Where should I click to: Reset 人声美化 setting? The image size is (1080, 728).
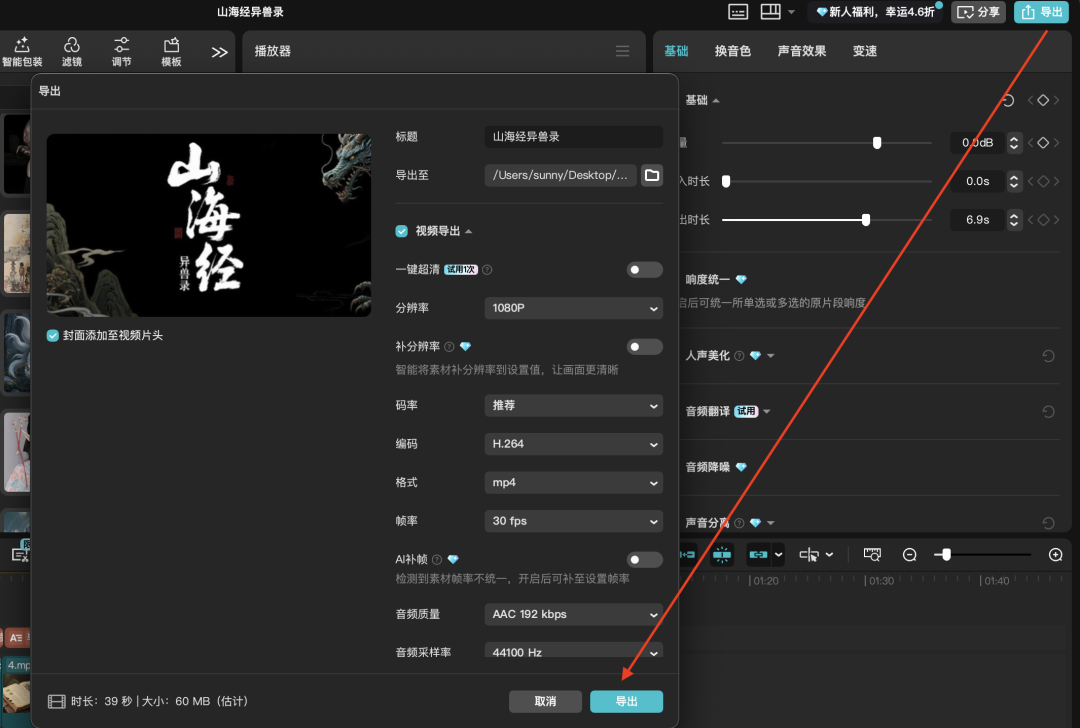pos(1048,356)
